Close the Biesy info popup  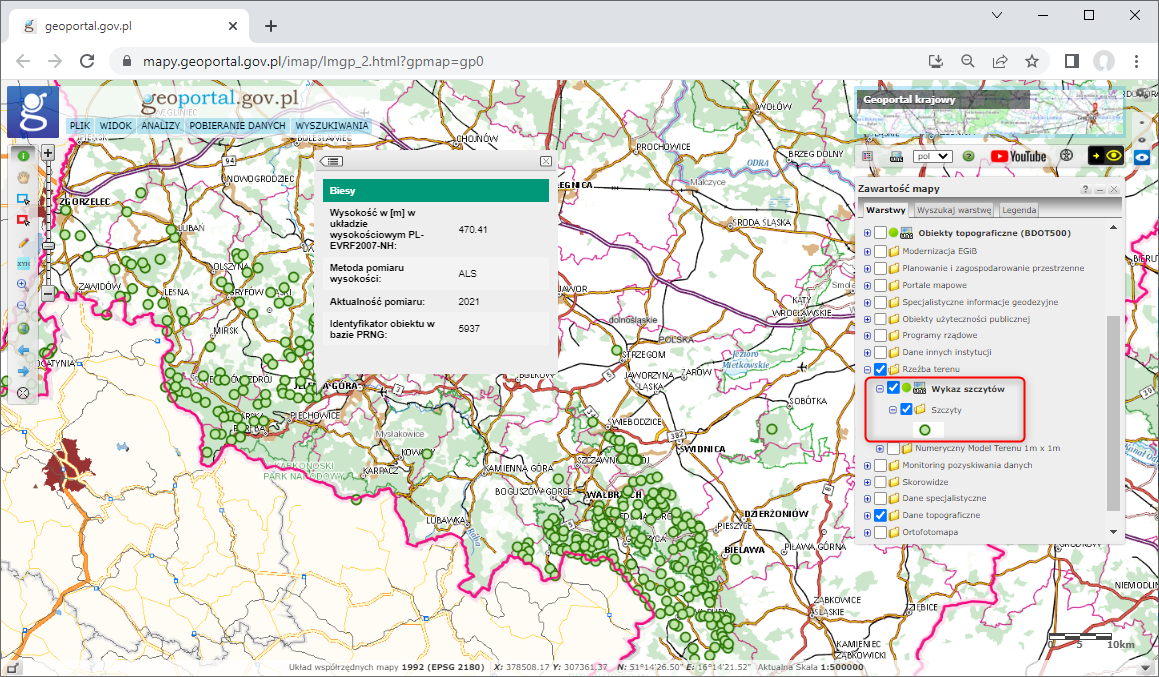click(x=545, y=161)
